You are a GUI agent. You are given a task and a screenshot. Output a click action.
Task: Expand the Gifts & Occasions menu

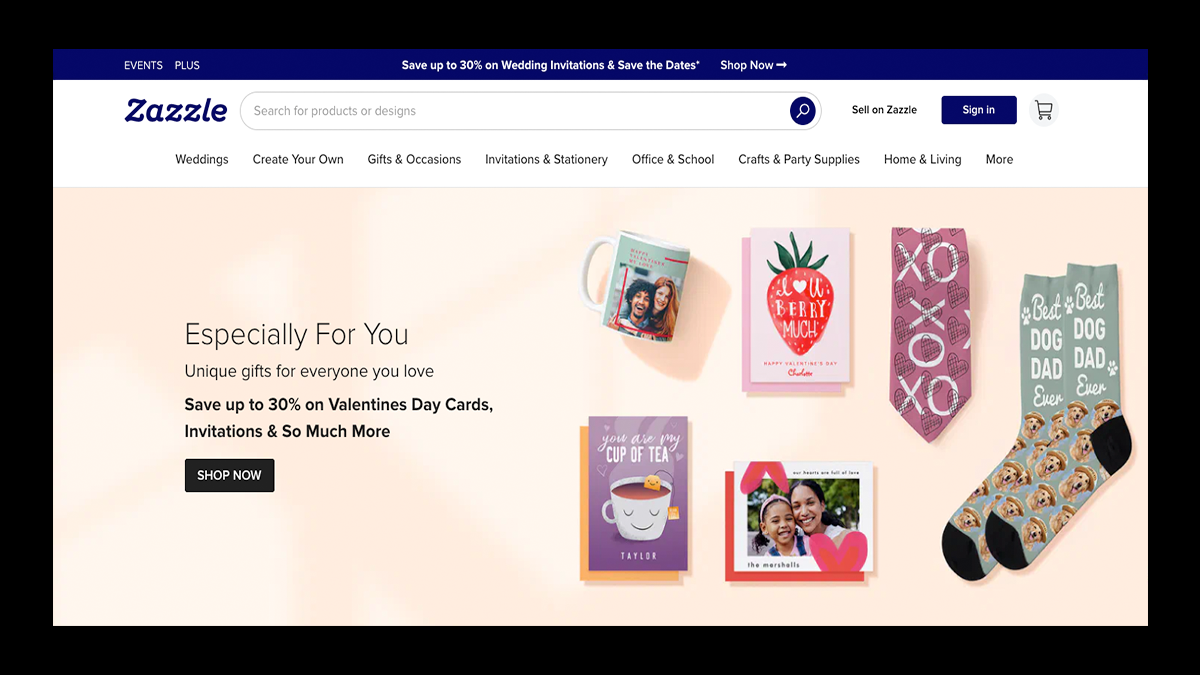pos(414,159)
